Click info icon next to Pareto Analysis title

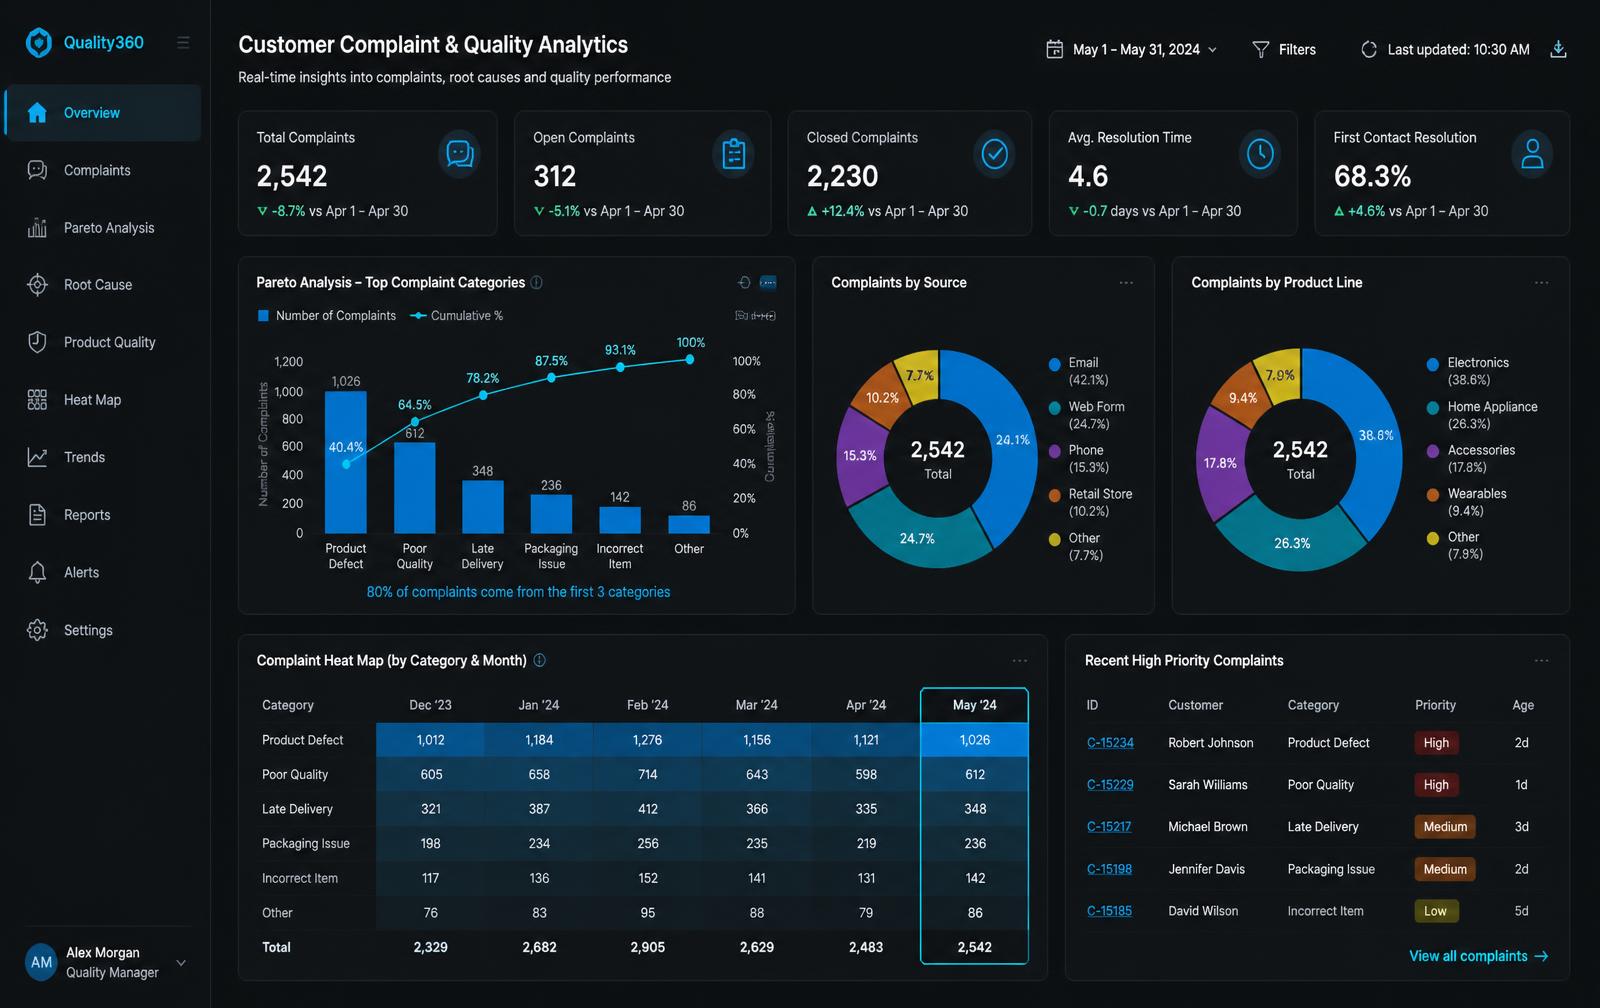(x=537, y=282)
